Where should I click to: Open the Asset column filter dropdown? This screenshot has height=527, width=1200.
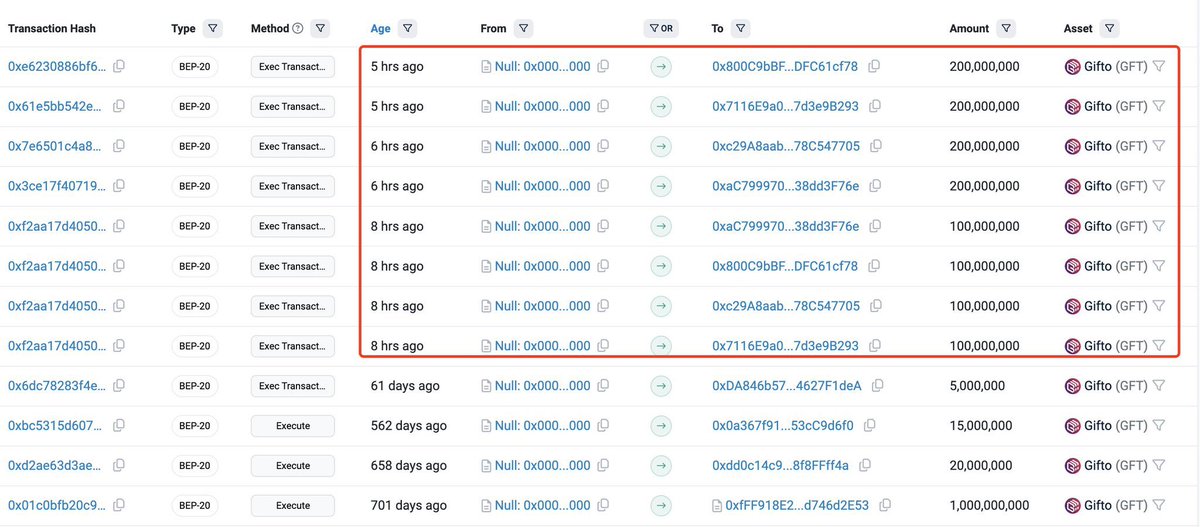click(1110, 29)
